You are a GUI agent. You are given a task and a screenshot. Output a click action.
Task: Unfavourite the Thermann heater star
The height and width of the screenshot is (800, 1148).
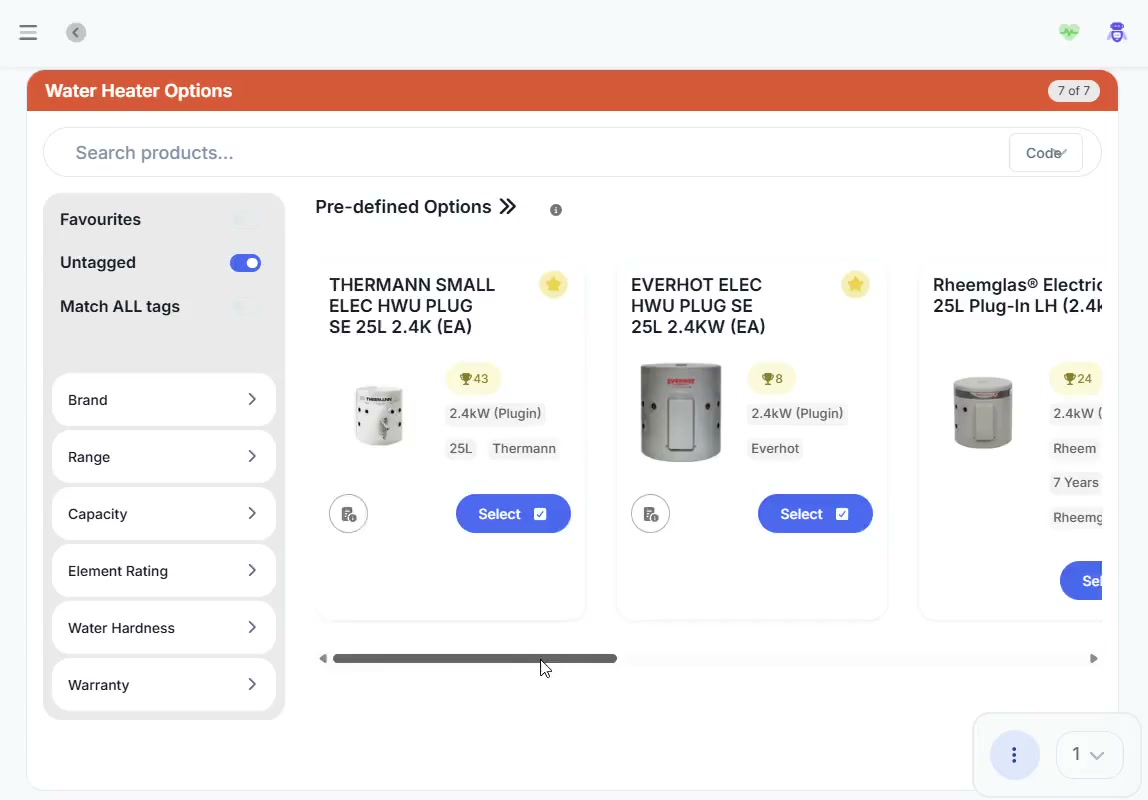(x=554, y=284)
